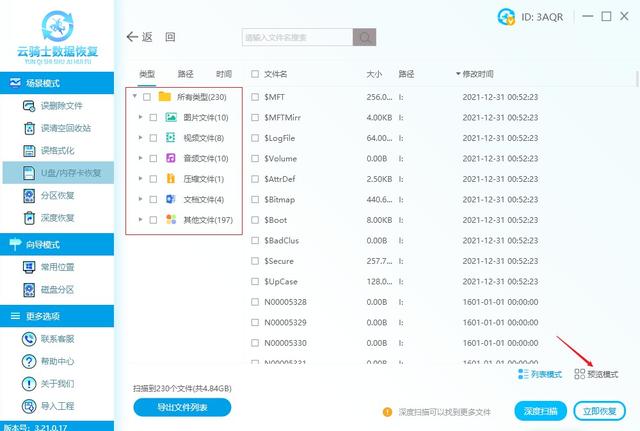Viewport: 640px width, 431px height.
Task: Sort by 修改时间 column arrow
Action: click(458, 74)
